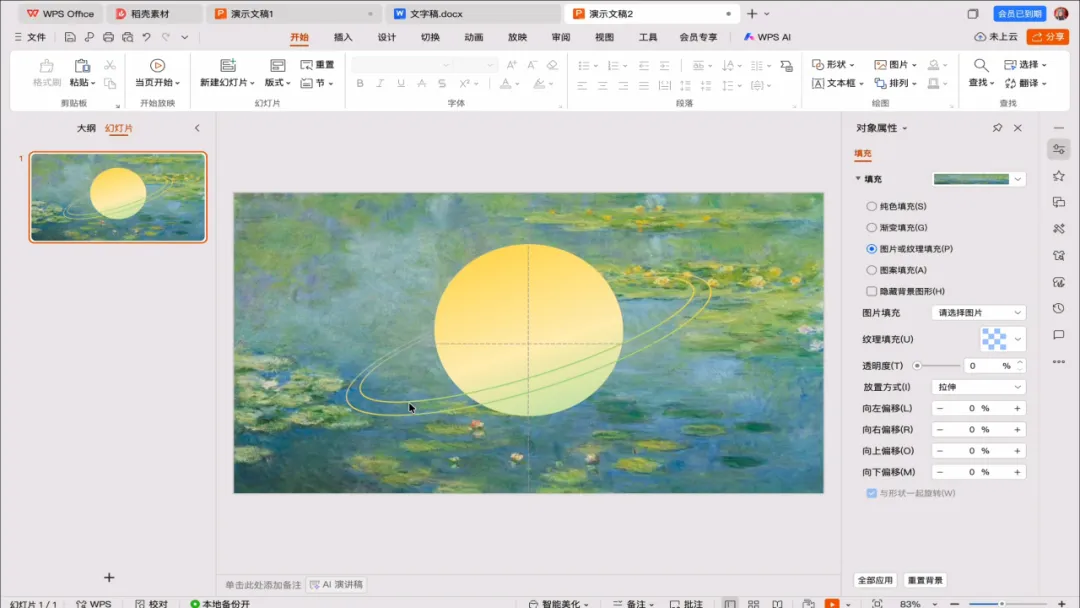This screenshot has width=1080, height=608.
Task: Click the New Slide icon
Action: click(x=228, y=65)
